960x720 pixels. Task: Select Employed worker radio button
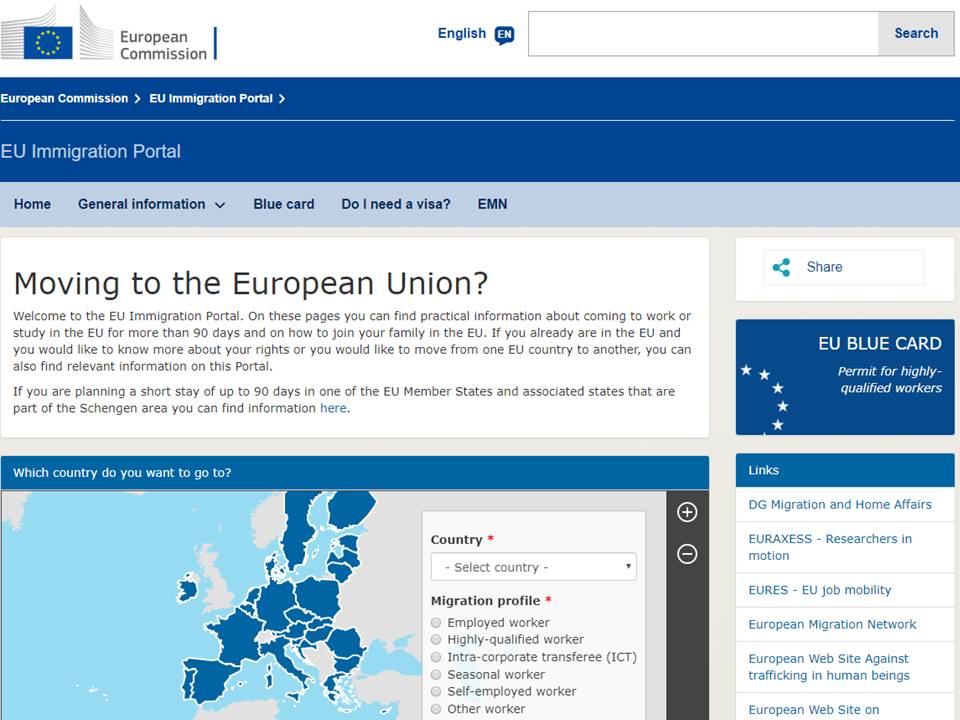pos(436,623)
